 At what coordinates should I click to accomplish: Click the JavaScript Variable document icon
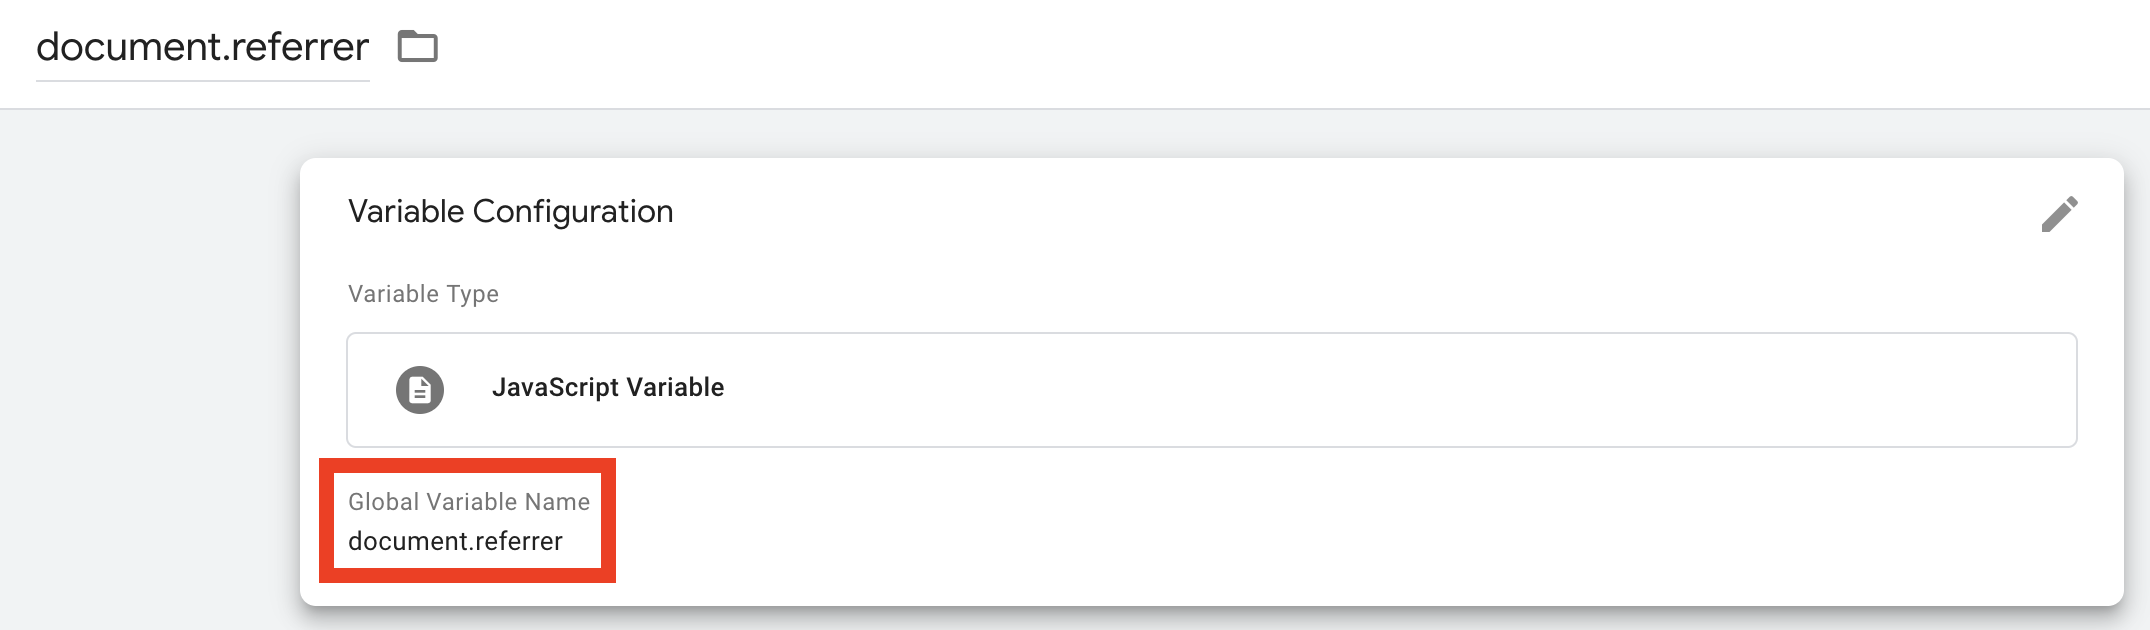pos(420,389)
